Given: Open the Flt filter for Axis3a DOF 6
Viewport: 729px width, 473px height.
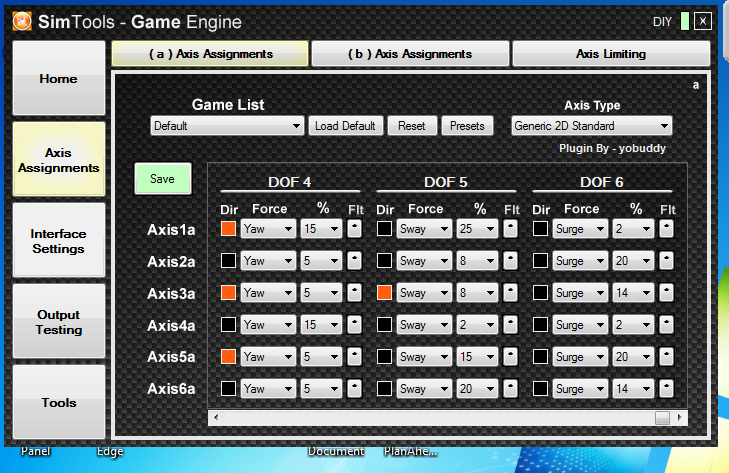Looking at the screenshot, I should (666, 293).
